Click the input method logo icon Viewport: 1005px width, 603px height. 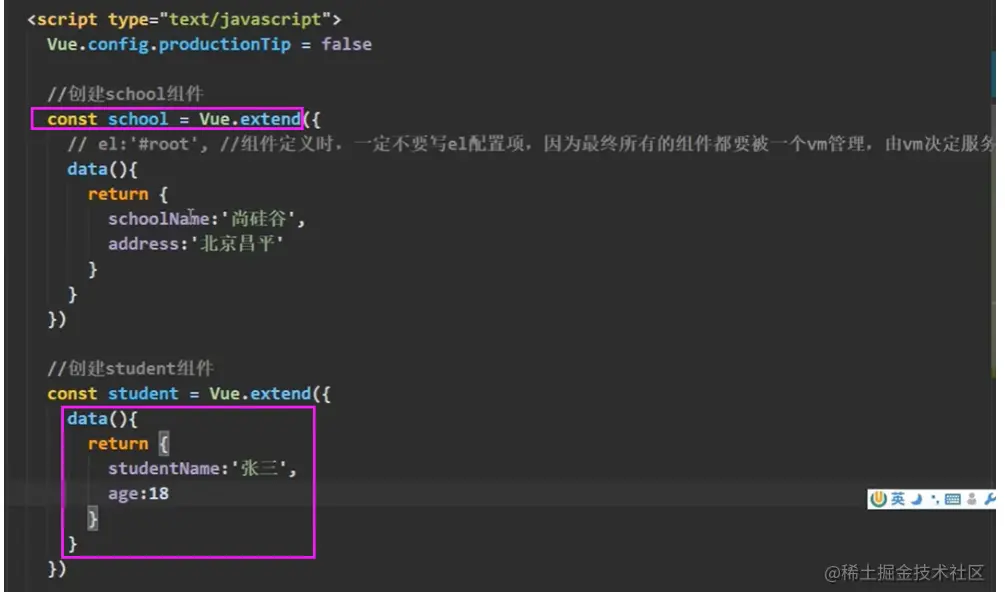pos(878,499)
